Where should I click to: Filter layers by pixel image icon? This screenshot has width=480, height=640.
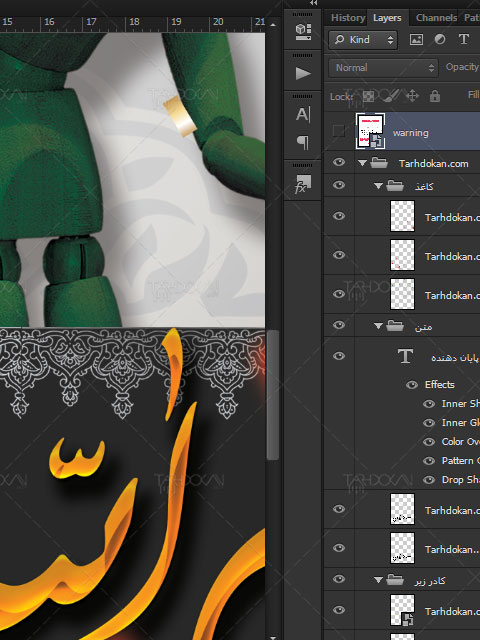pos(416,40)
